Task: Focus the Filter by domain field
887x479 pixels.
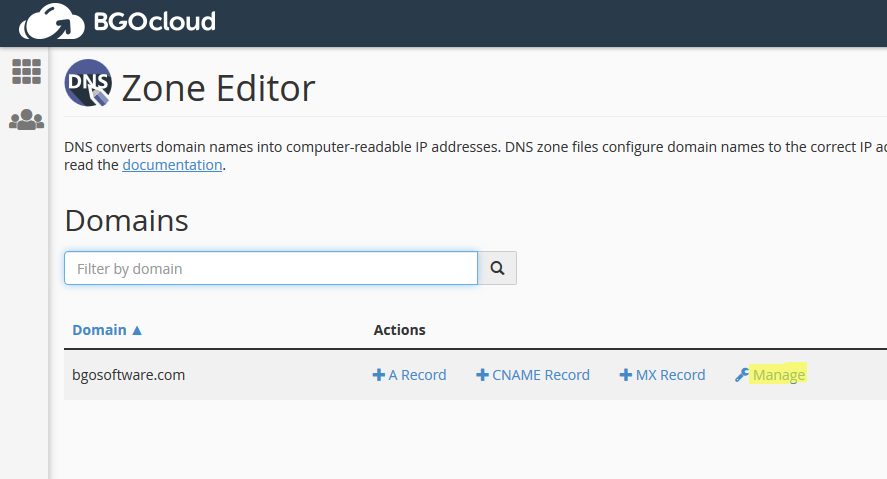Action: [271, 268]
